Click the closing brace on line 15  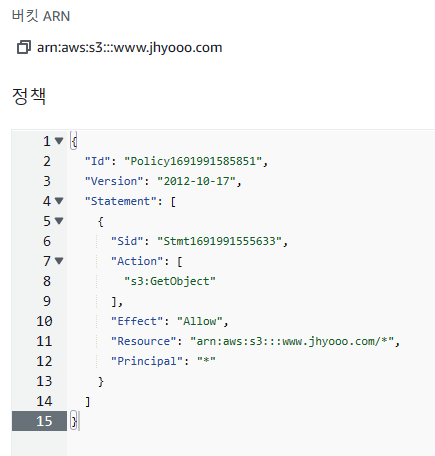point(74,421)
